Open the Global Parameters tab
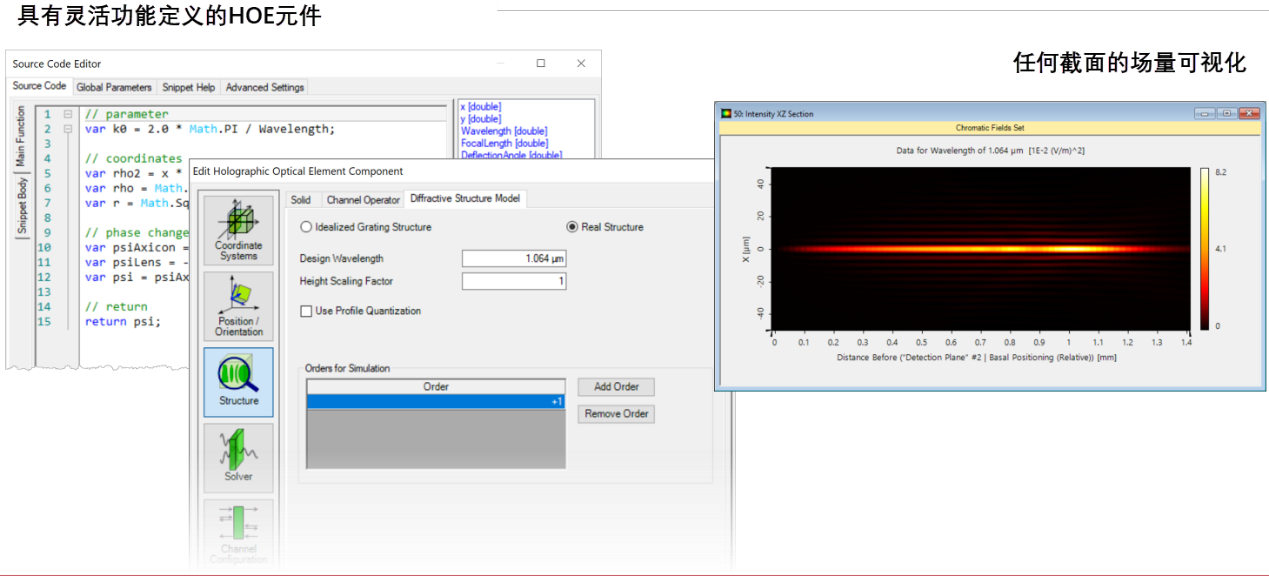The height and width of the screenshot is (576, 1269). pyautogui.click(x=114, y=87)
